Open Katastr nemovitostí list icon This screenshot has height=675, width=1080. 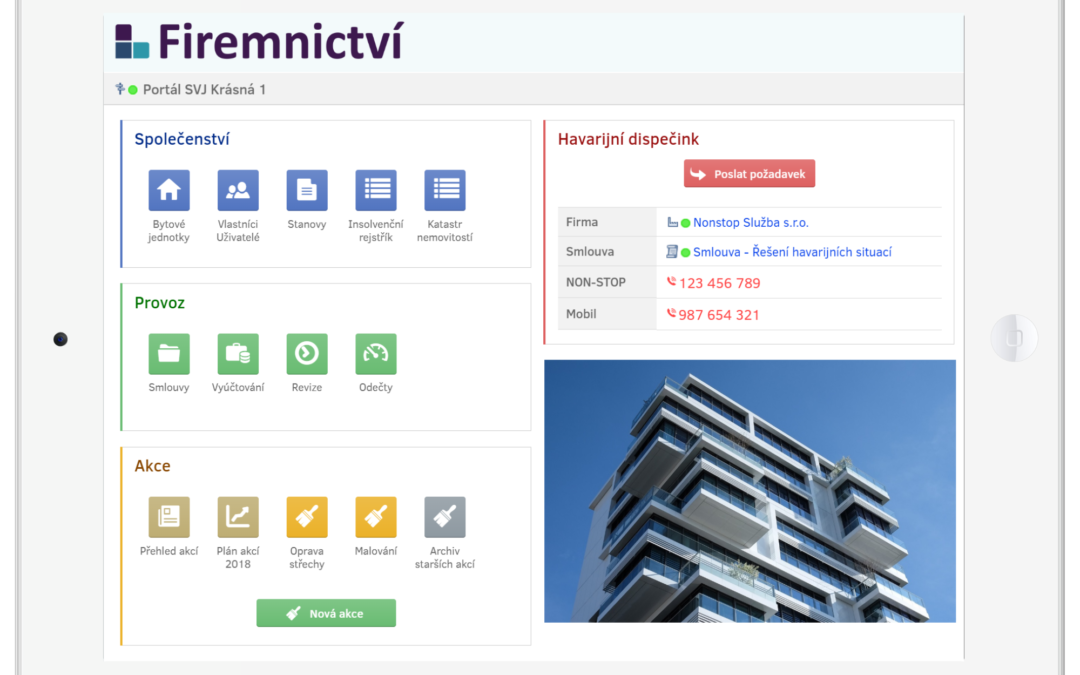click(x=444, y=190)
